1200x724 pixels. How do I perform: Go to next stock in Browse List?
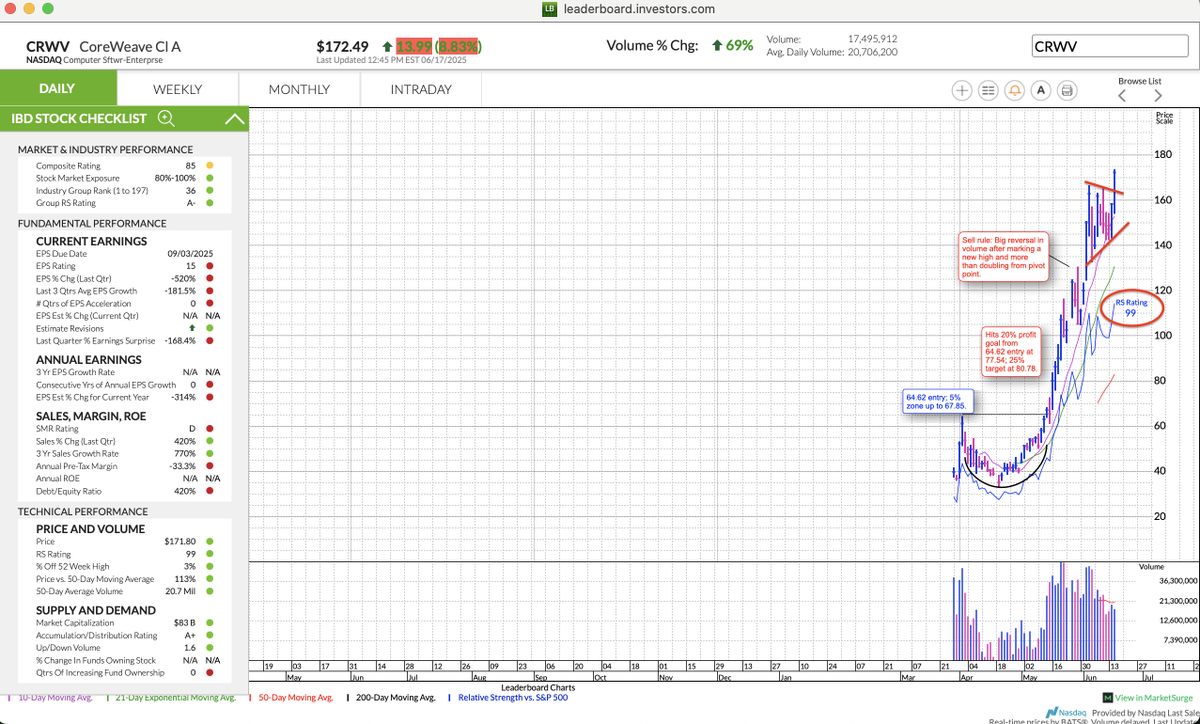pos(1158,96)
